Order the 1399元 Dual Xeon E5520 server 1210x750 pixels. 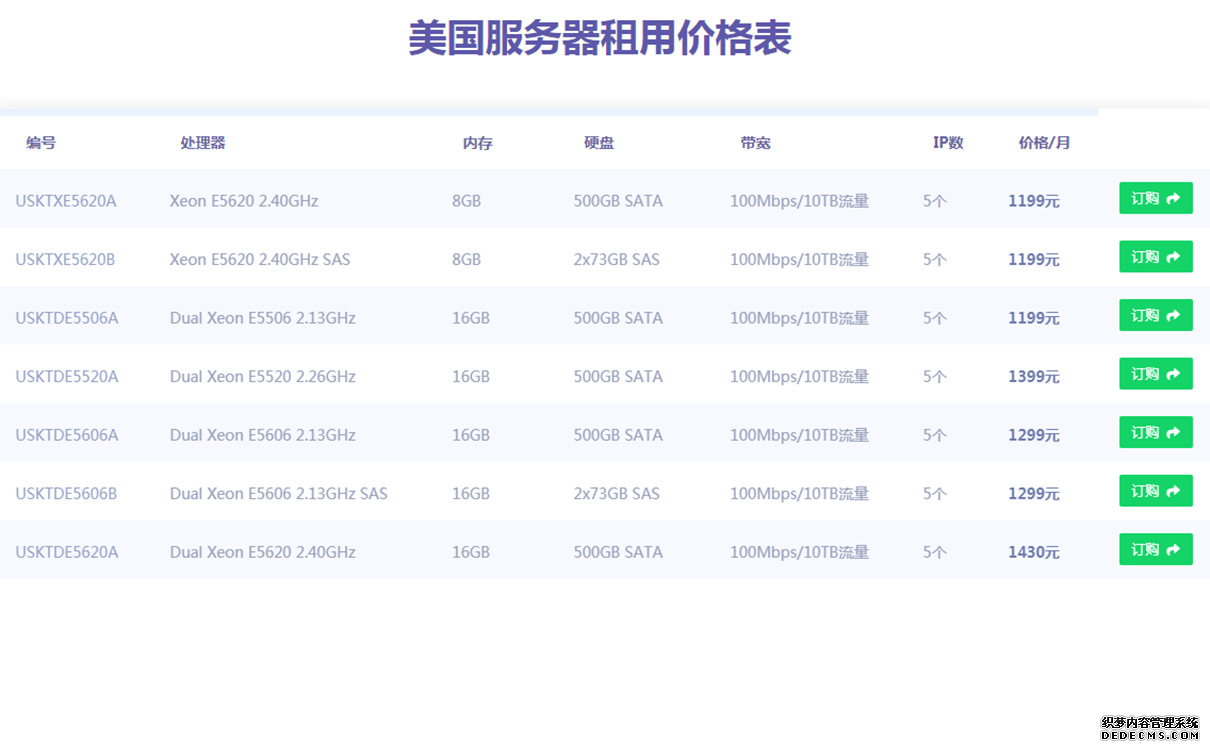tap(1155, 374)
